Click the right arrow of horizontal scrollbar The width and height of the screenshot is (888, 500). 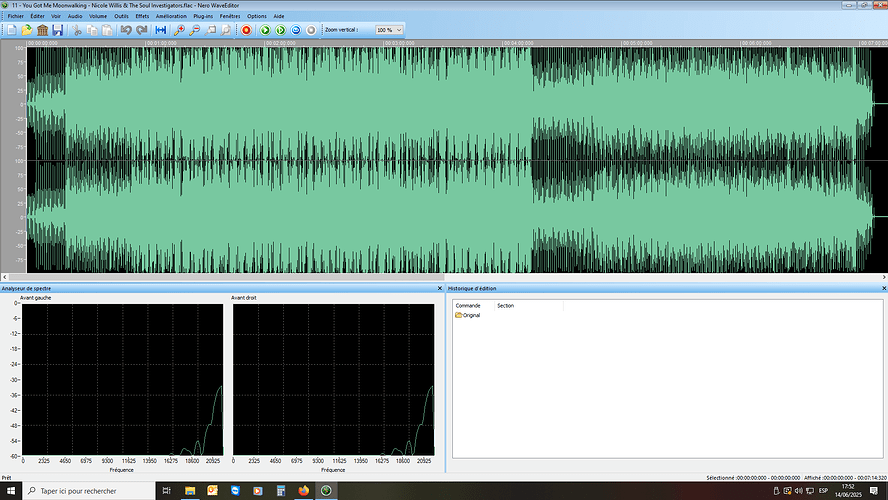pos(884,277)
